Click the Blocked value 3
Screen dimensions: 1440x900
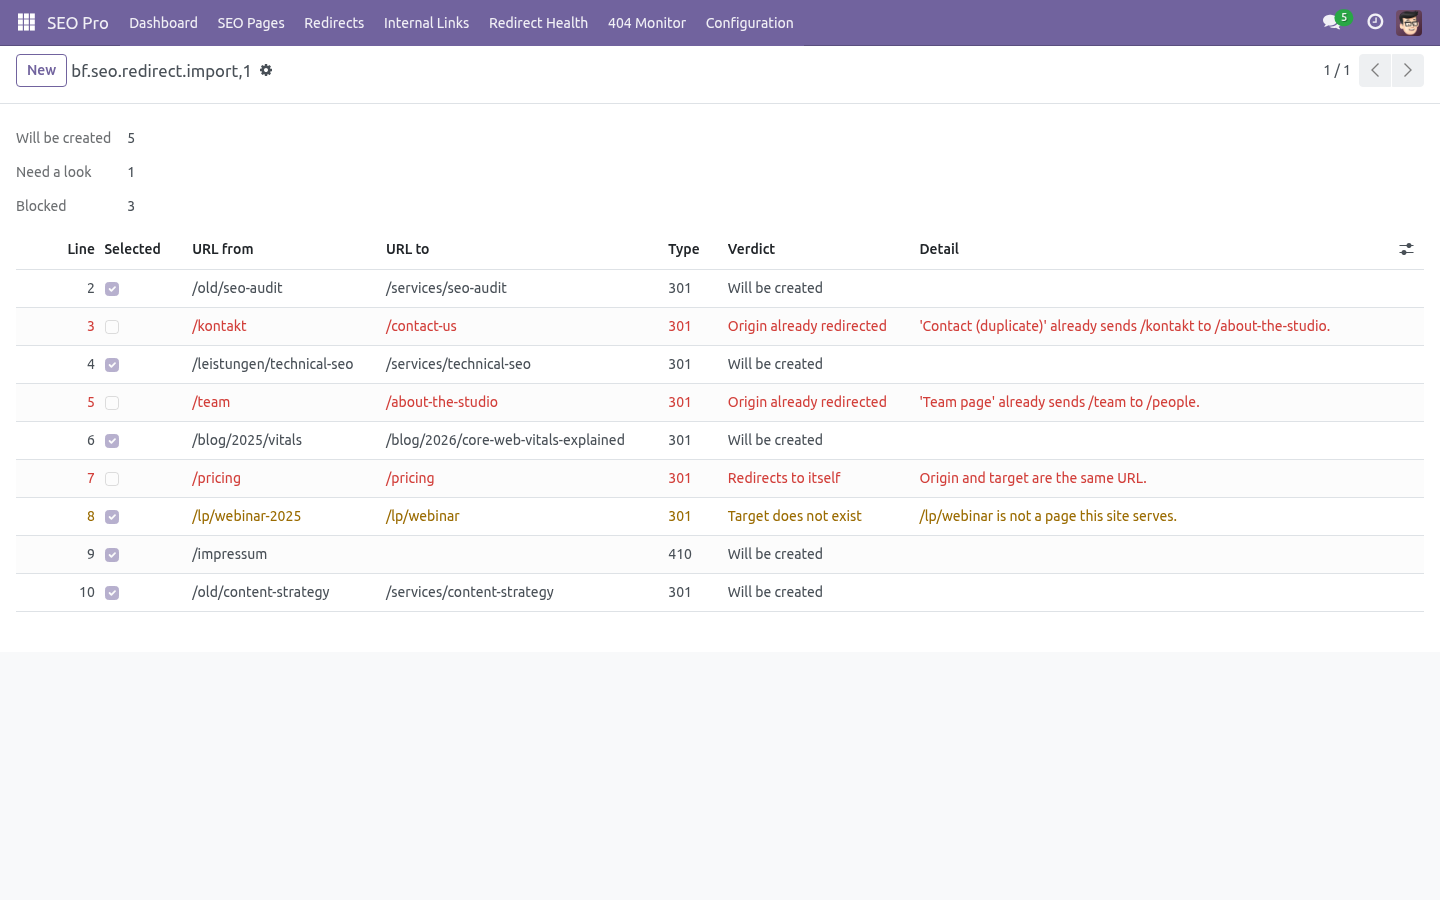pos(131,206)
